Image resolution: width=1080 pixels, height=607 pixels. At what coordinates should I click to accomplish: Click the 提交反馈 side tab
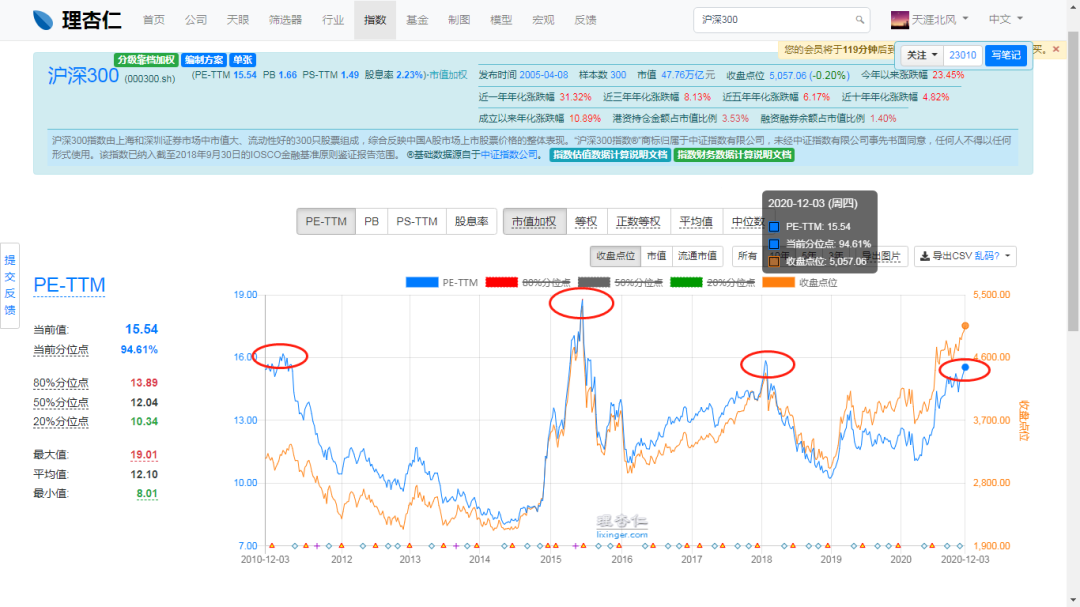point(10,285)
